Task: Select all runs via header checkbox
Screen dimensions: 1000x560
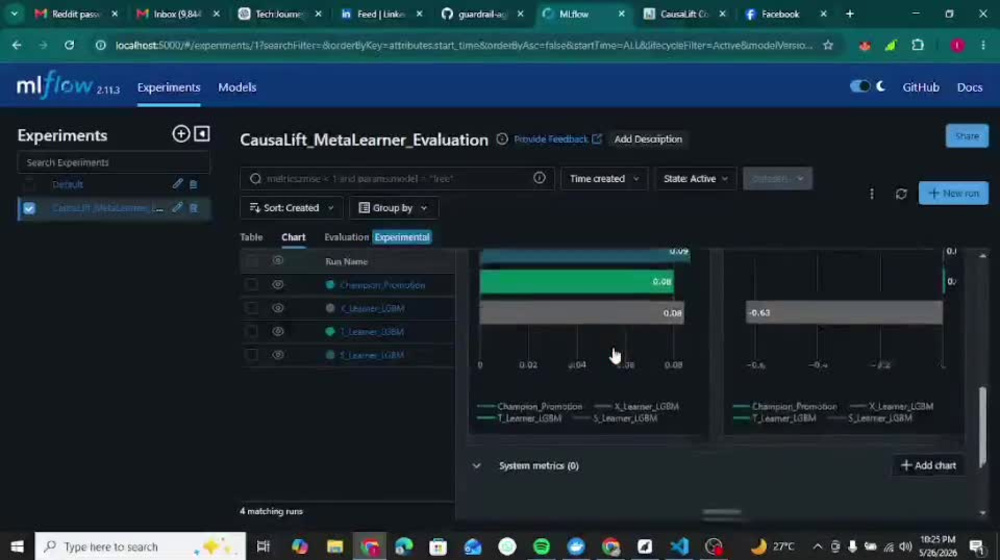Action: [252, 261]
